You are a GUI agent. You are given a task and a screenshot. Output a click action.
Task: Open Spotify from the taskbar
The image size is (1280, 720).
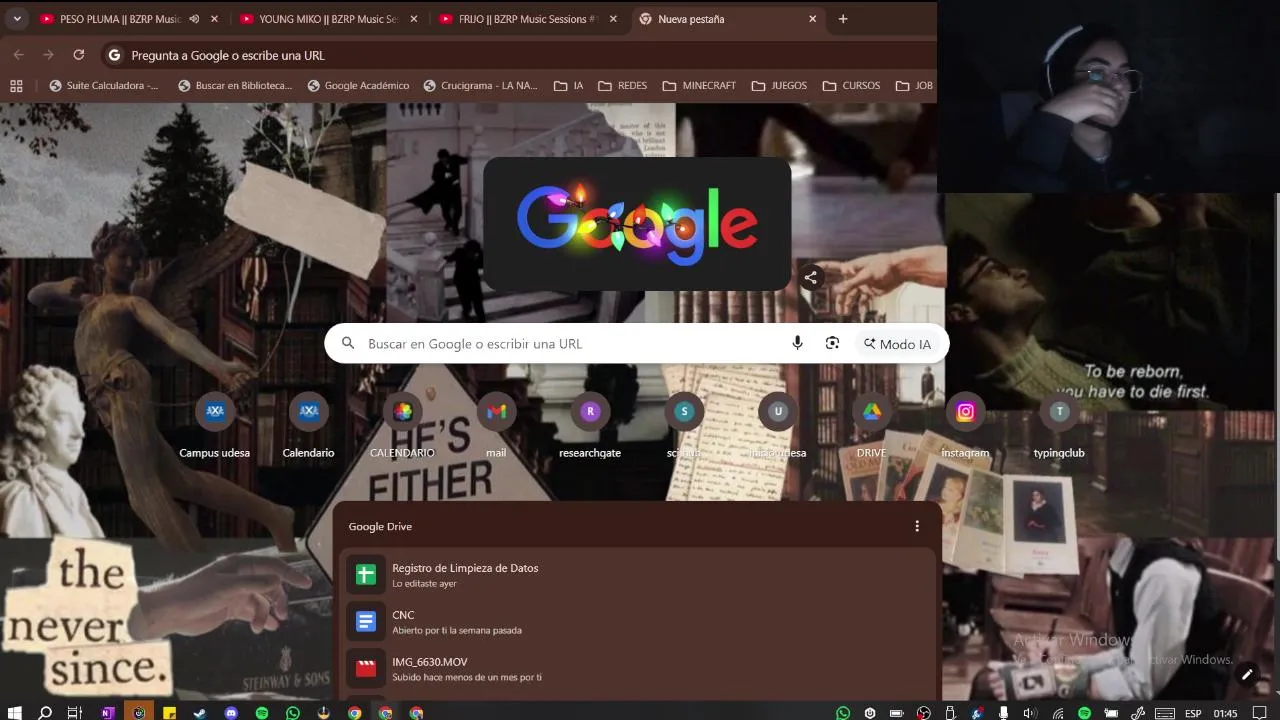262,713
